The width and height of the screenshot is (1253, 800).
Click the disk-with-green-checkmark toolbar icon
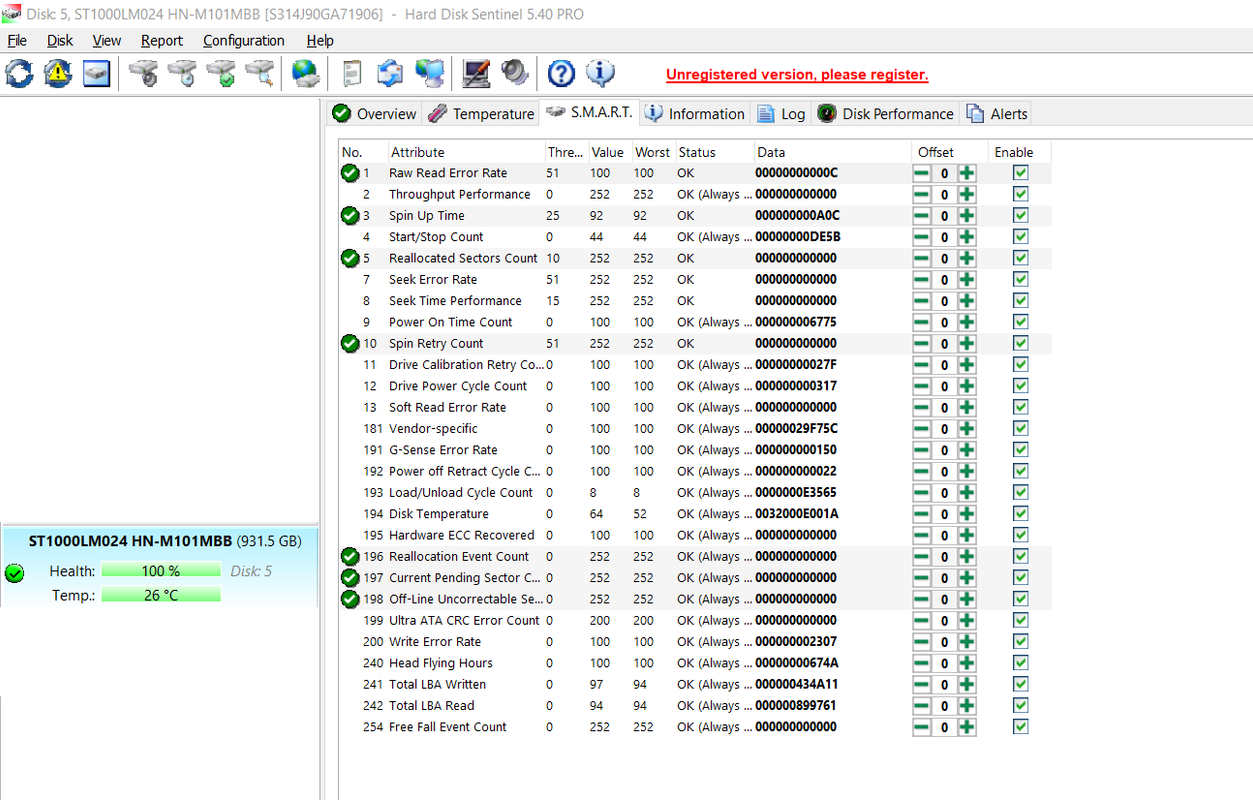pos(221,73)
